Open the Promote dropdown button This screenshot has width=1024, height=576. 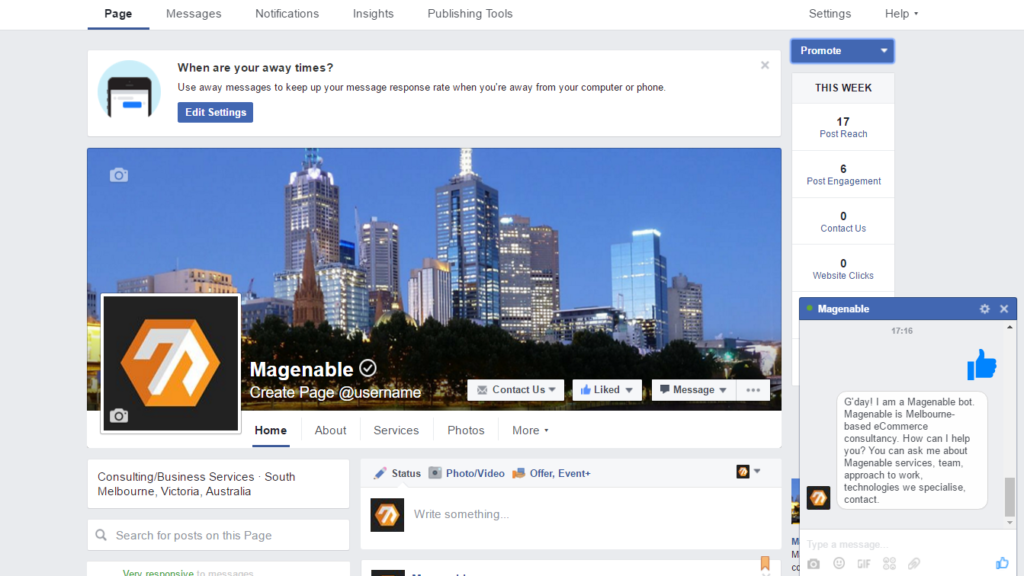click(x=842, y=51)
